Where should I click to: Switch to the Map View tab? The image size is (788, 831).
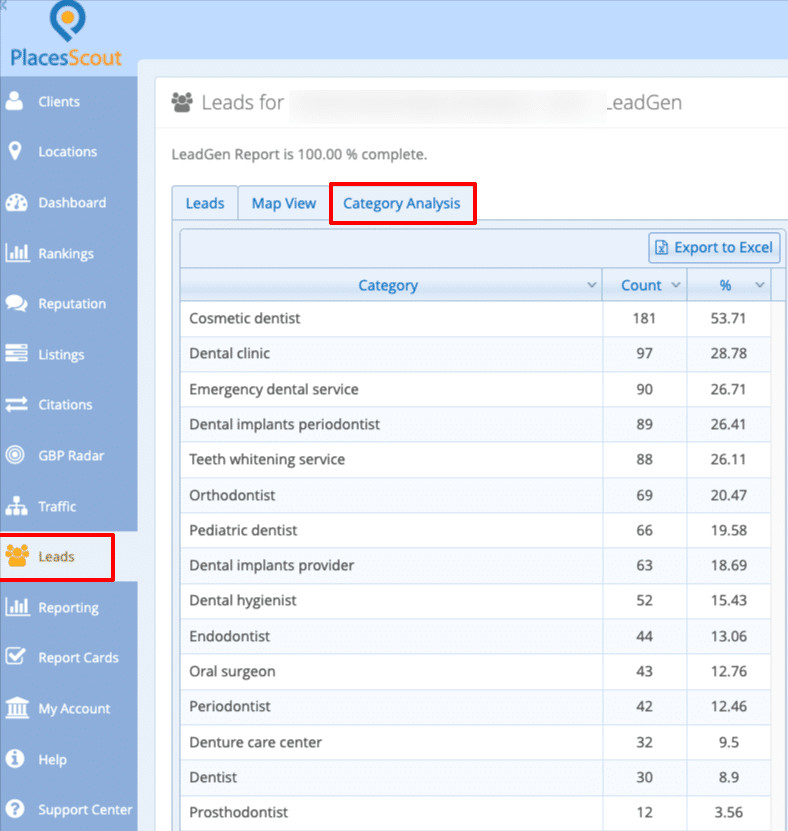point(284,203)
